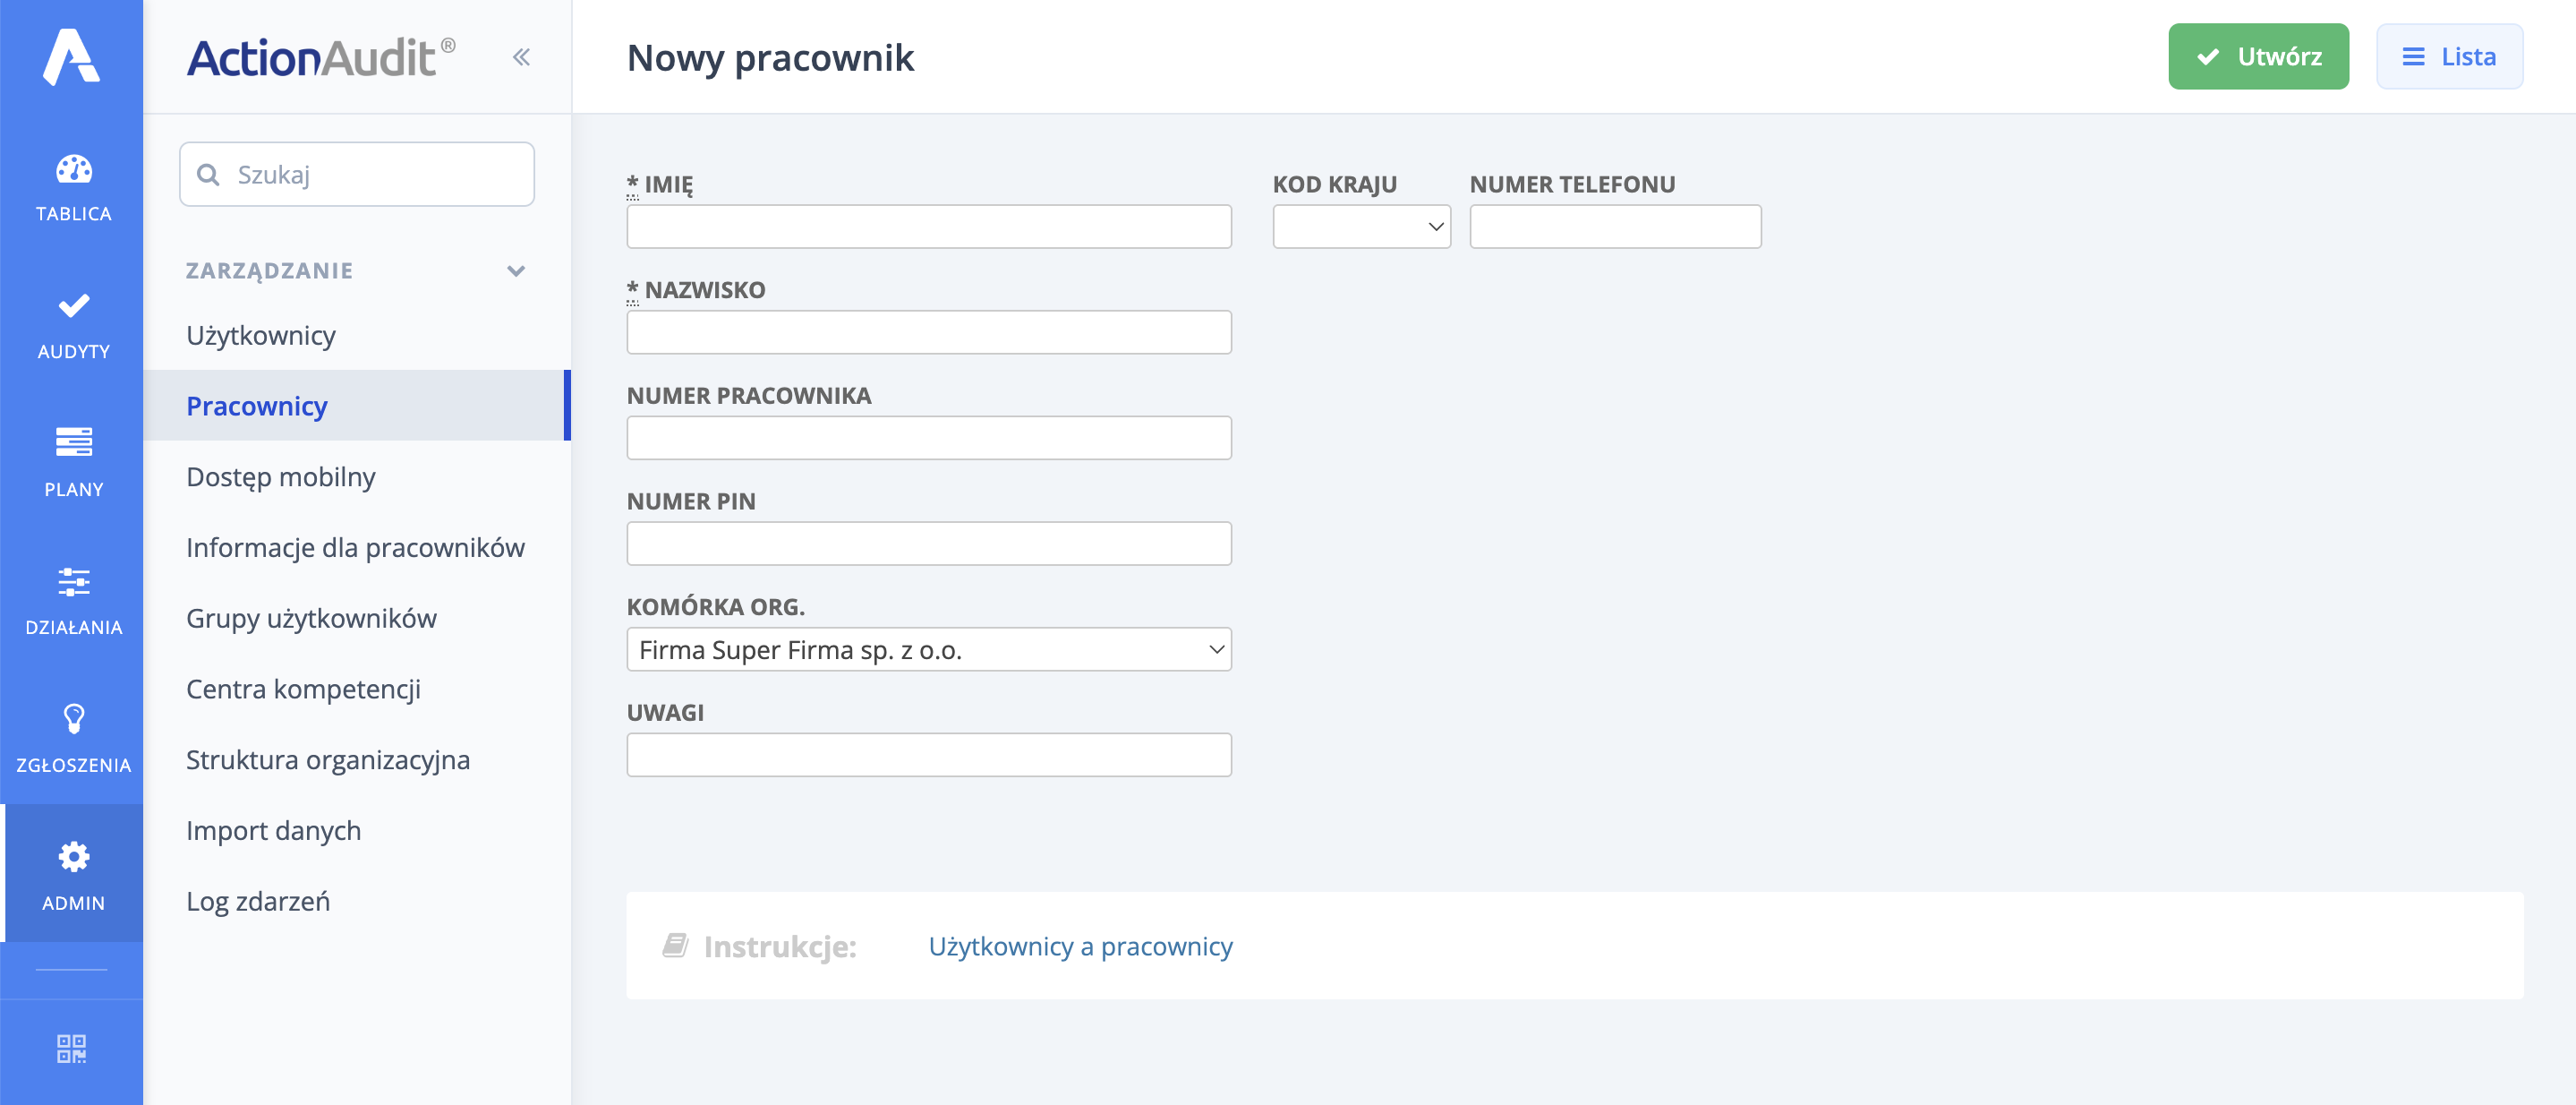The width and height of the screenshot is (2576, 1105).
Task: Open the Tablica dashboard icon in sidebar
Action: 72,170
